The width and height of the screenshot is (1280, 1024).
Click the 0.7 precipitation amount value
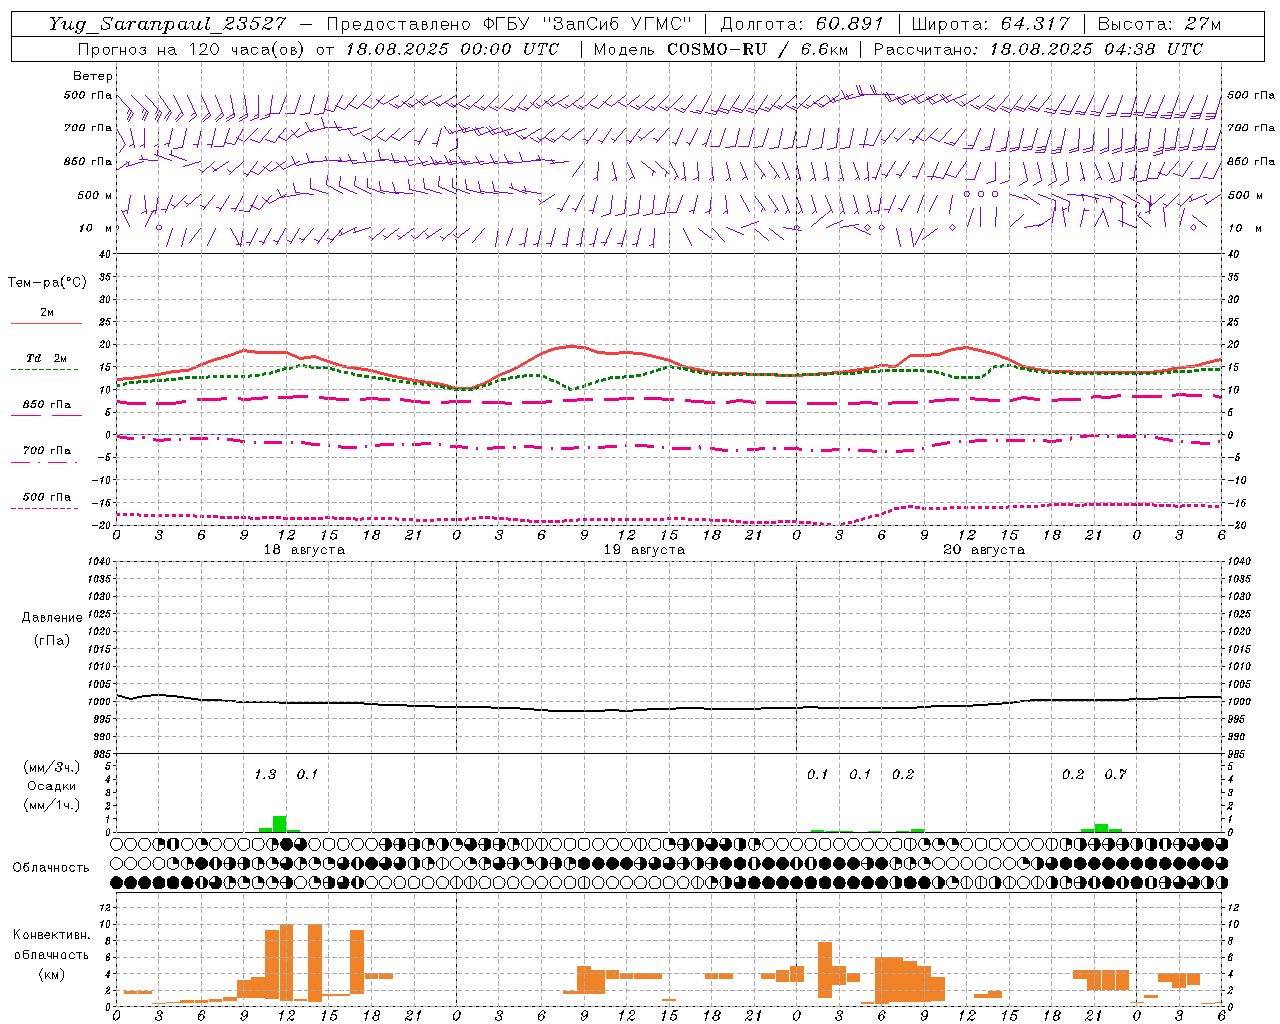(1115, 774)
